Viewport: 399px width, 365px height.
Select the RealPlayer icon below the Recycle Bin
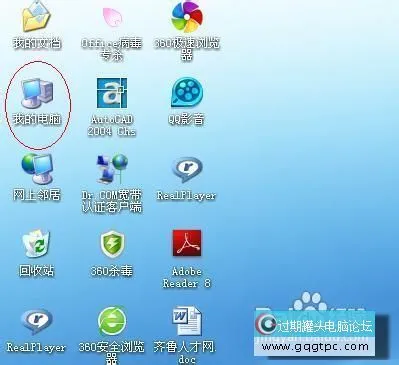coord(36,322)
